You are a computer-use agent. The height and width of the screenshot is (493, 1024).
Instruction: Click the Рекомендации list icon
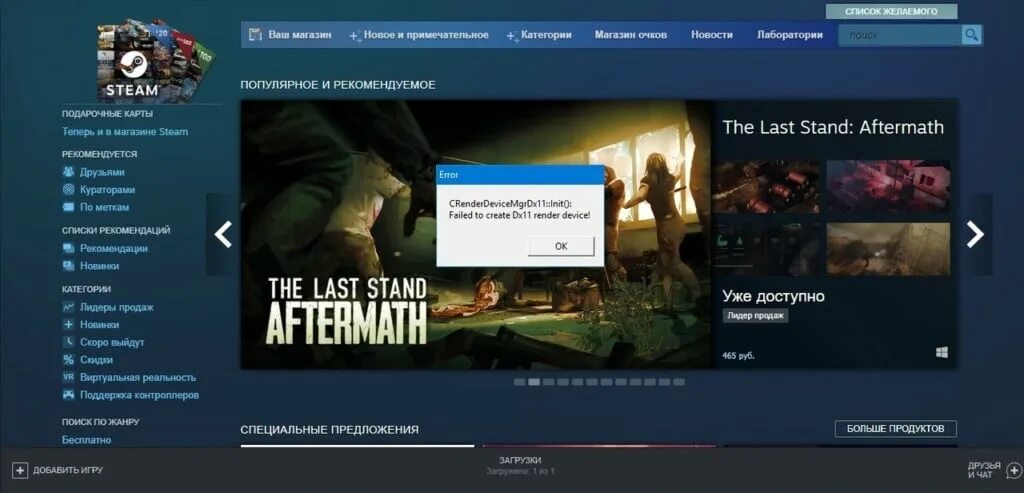tap(69, 248)
